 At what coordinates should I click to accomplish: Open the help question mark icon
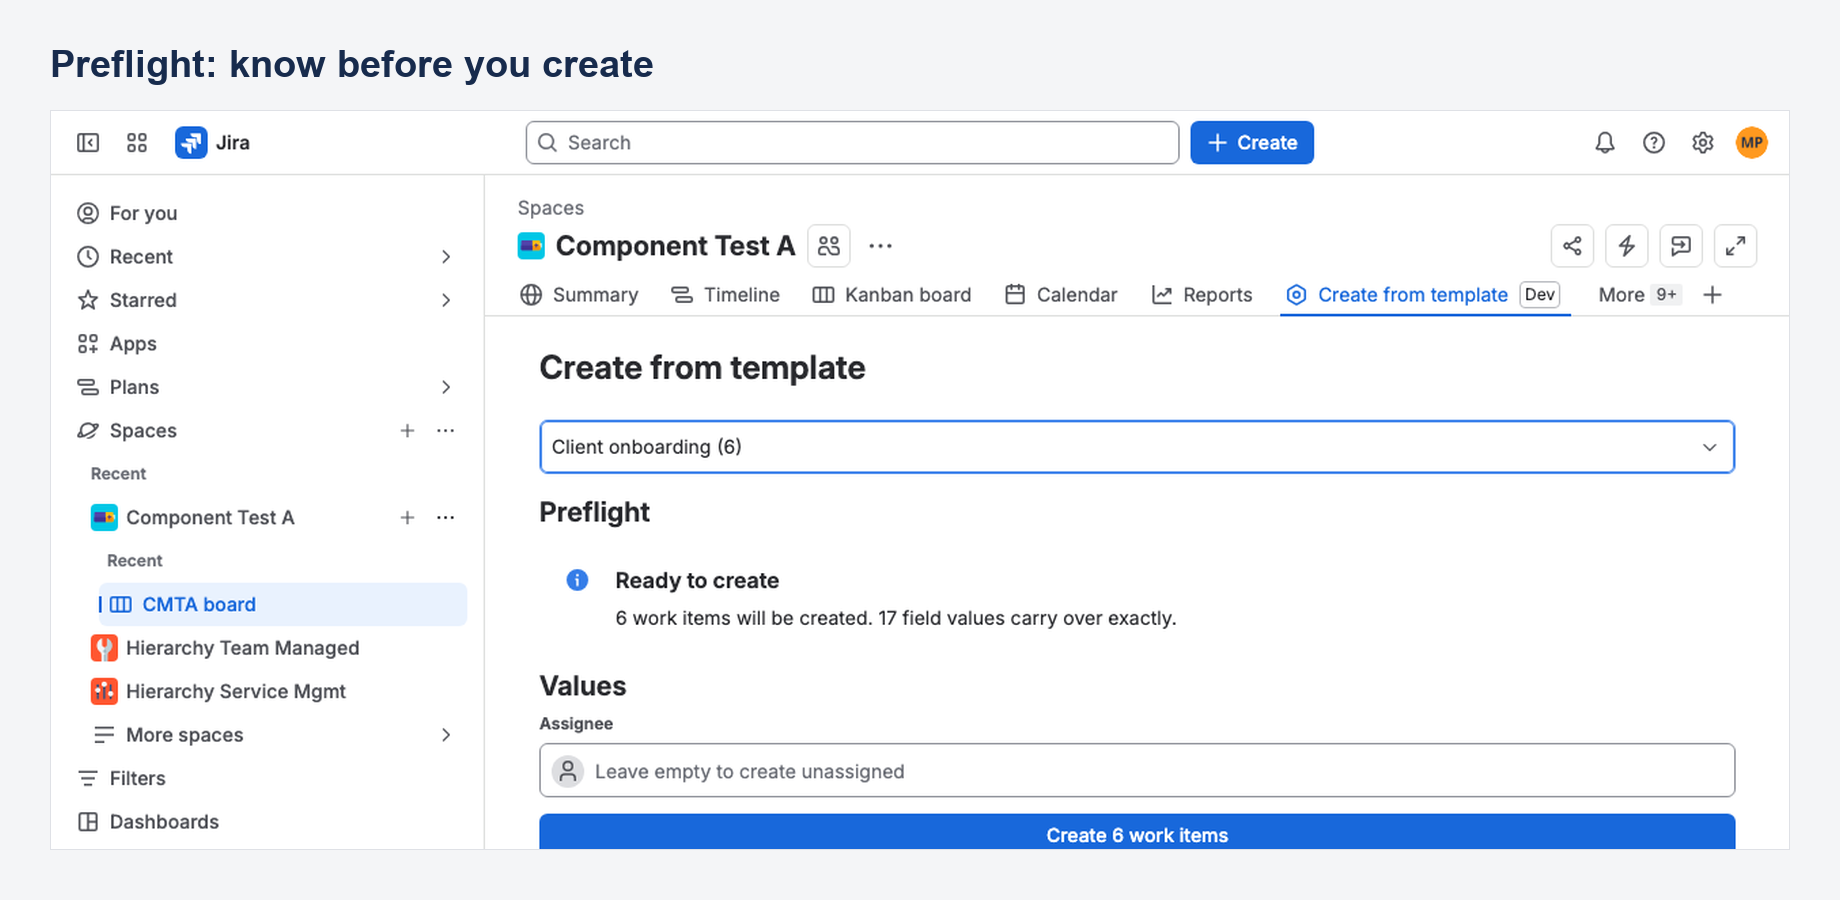[x=1654, y=143]
